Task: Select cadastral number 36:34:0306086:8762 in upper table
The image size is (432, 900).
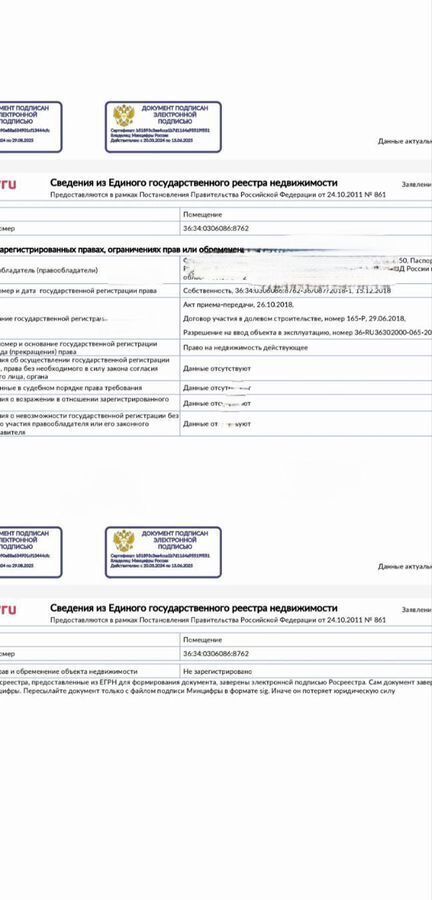Action: click(x=216, y=228)
